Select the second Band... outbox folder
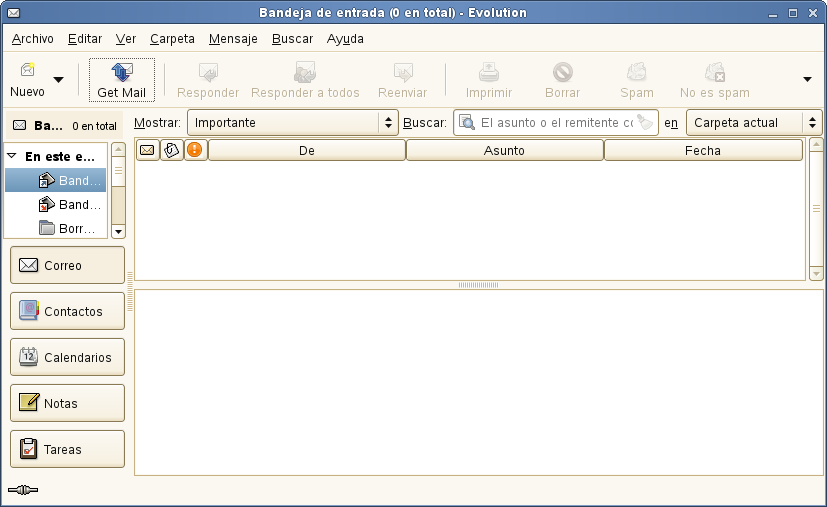 pyautogui.click(x=55, y=204)
